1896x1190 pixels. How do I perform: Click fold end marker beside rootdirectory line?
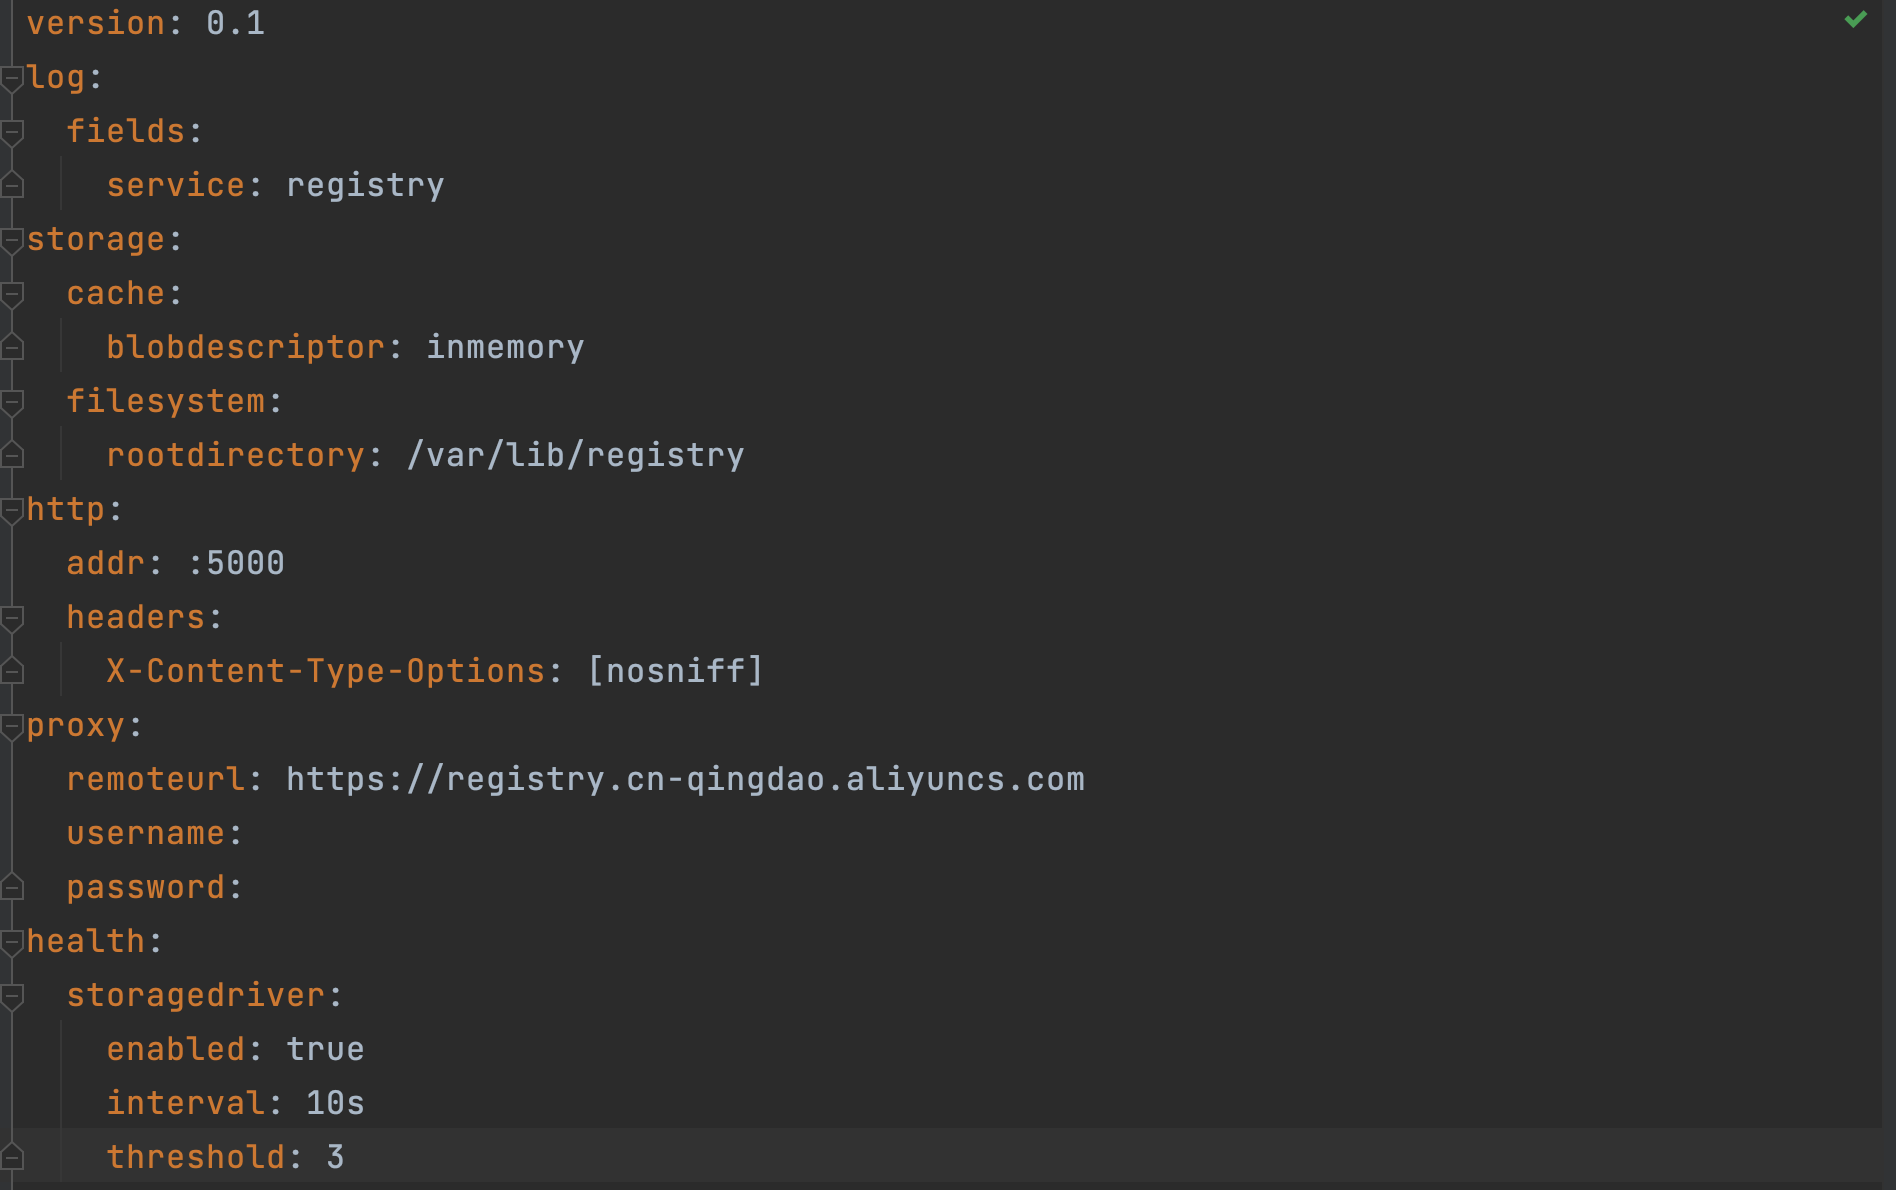(12, 455)
